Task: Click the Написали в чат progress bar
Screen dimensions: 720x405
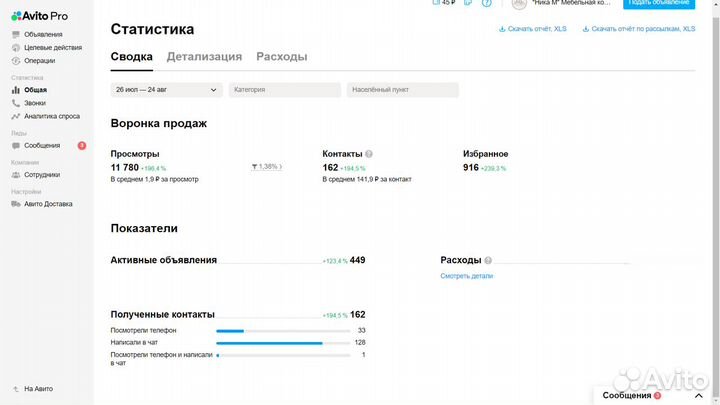Action: [x=283, y=343]
